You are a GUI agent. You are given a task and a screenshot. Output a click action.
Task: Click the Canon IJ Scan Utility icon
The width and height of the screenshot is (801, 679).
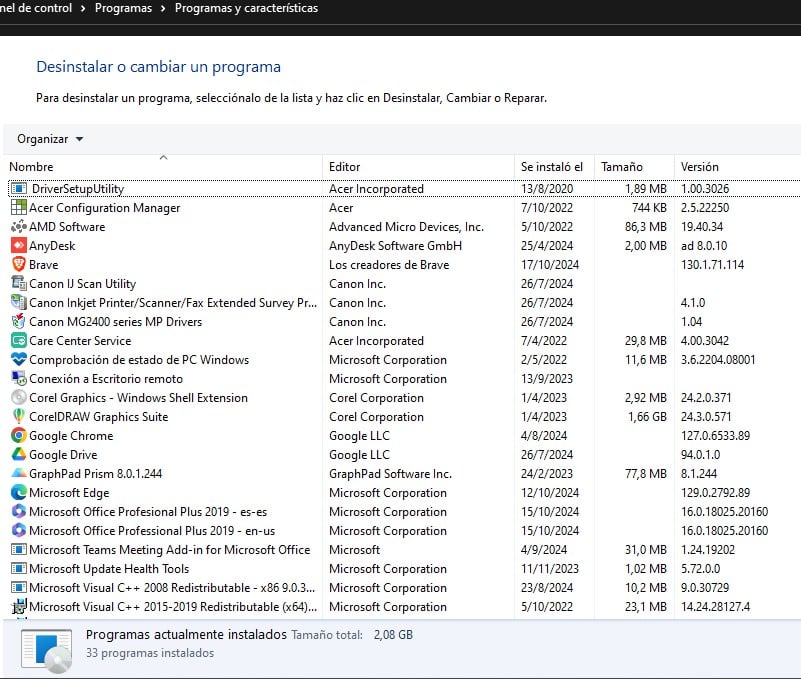pos(19,283)
